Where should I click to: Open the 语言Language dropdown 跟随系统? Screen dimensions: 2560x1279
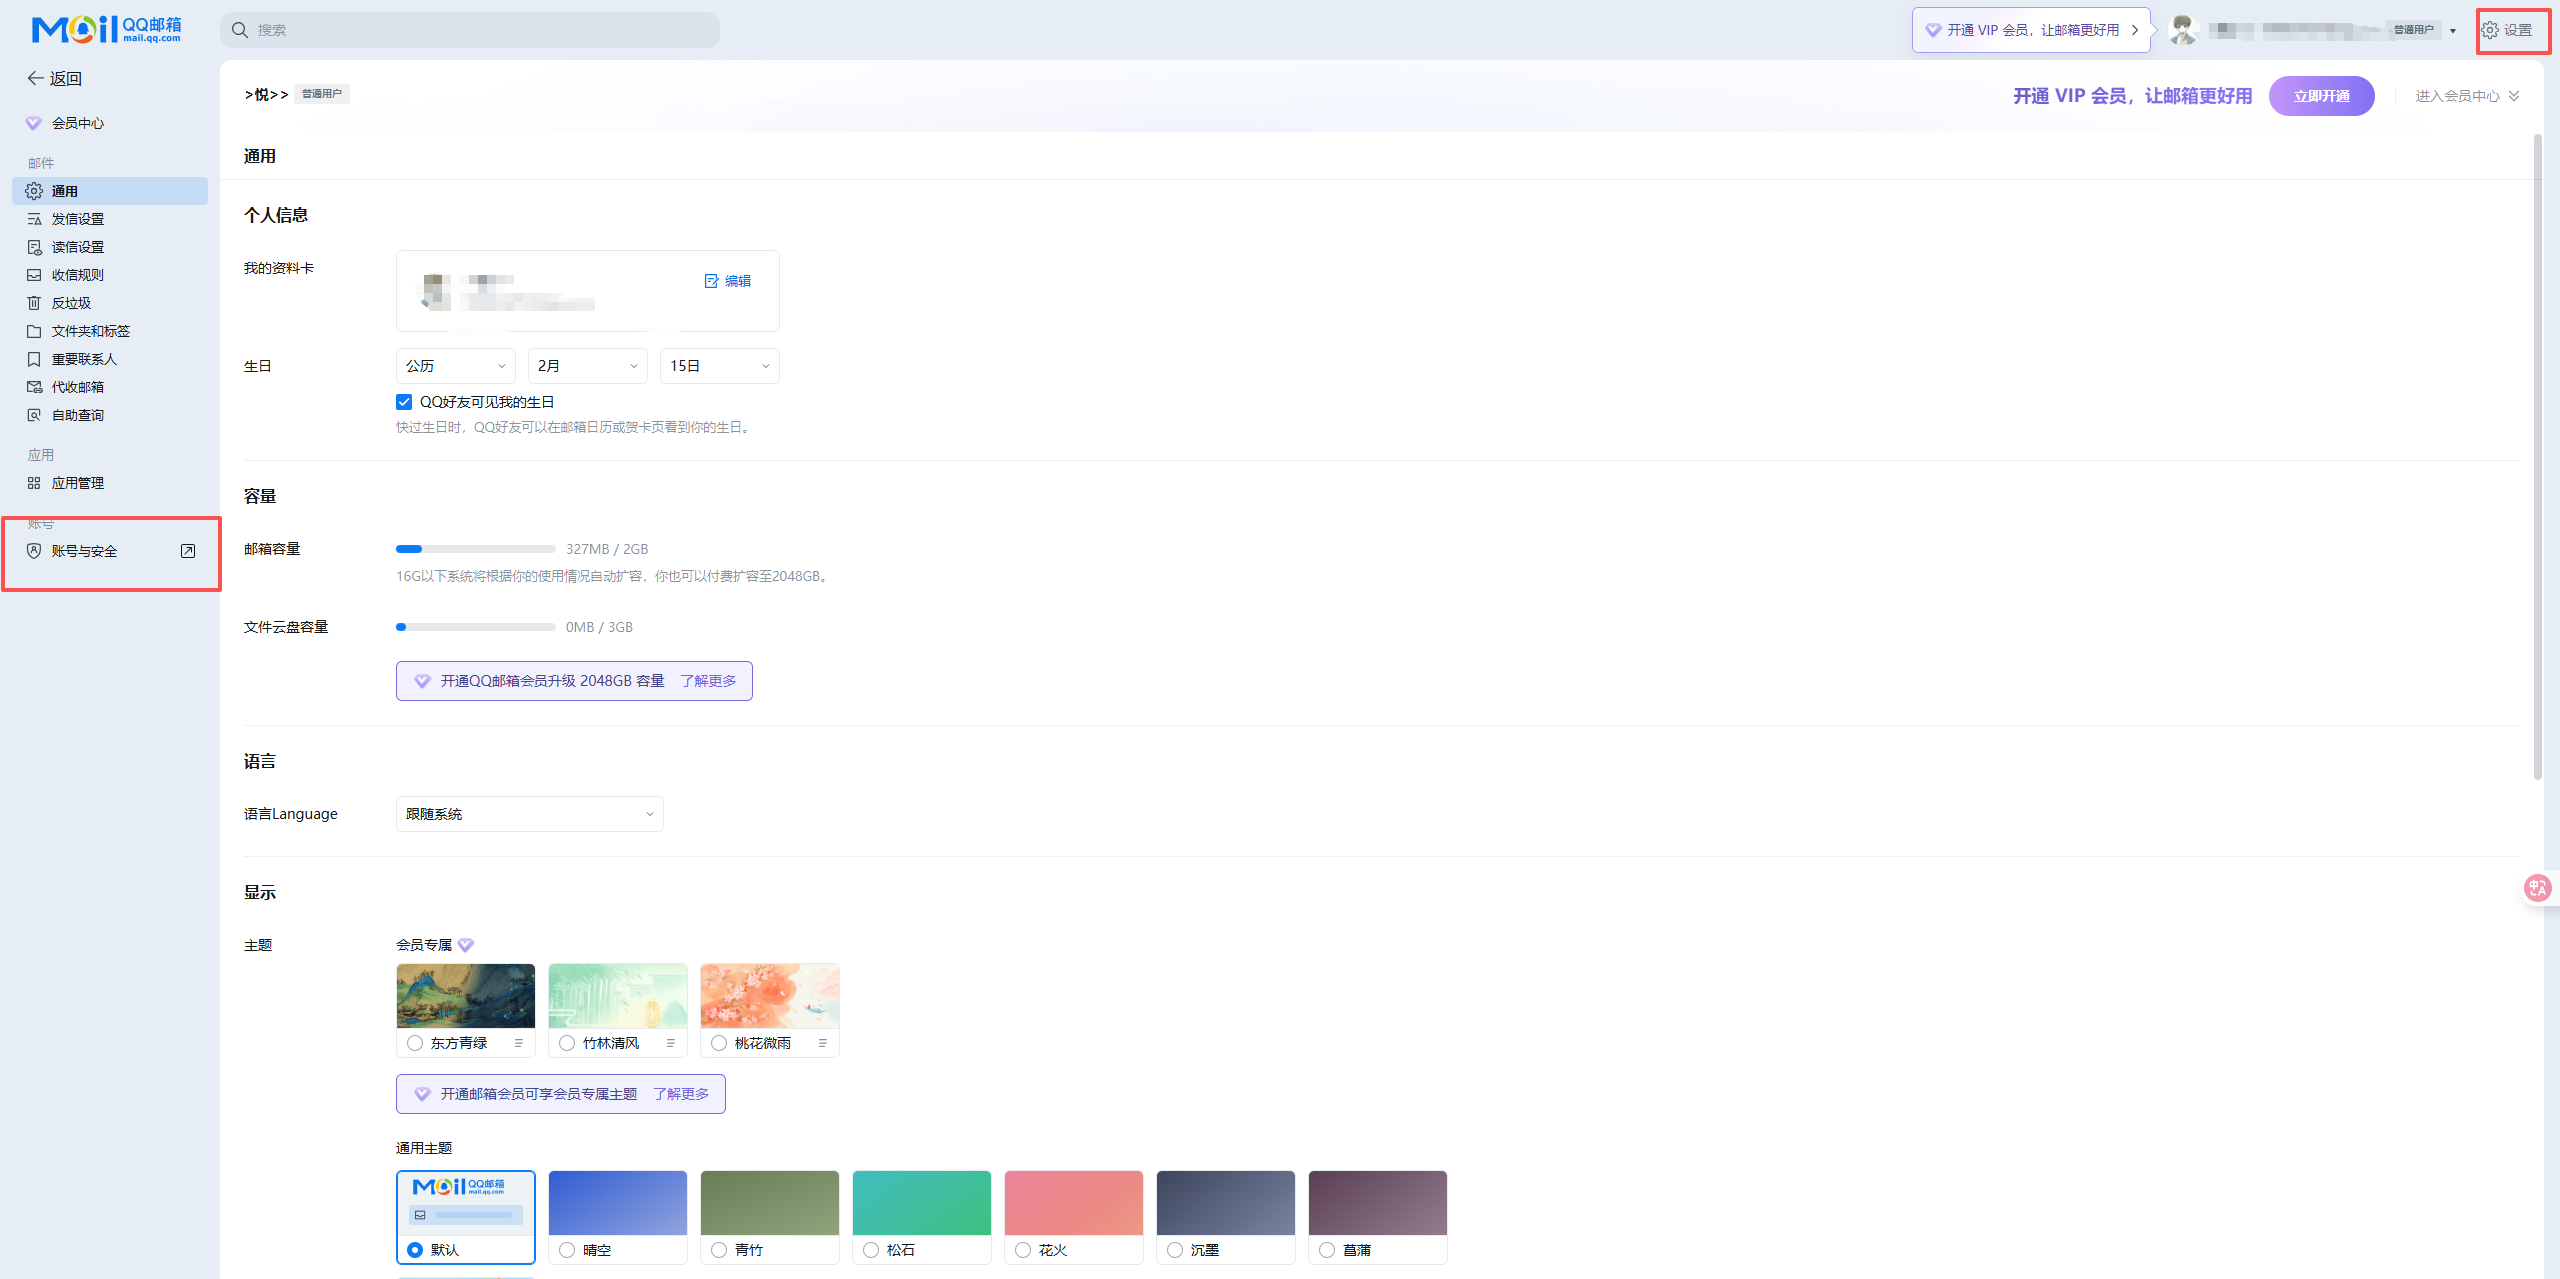click(x=529, y=814)
